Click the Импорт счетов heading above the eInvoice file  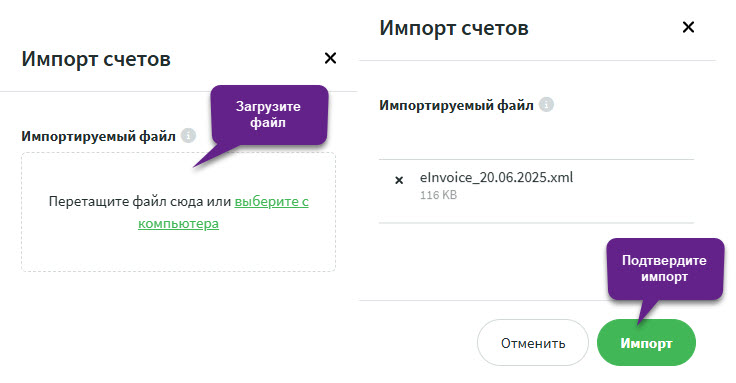click(x=454, y=28)
